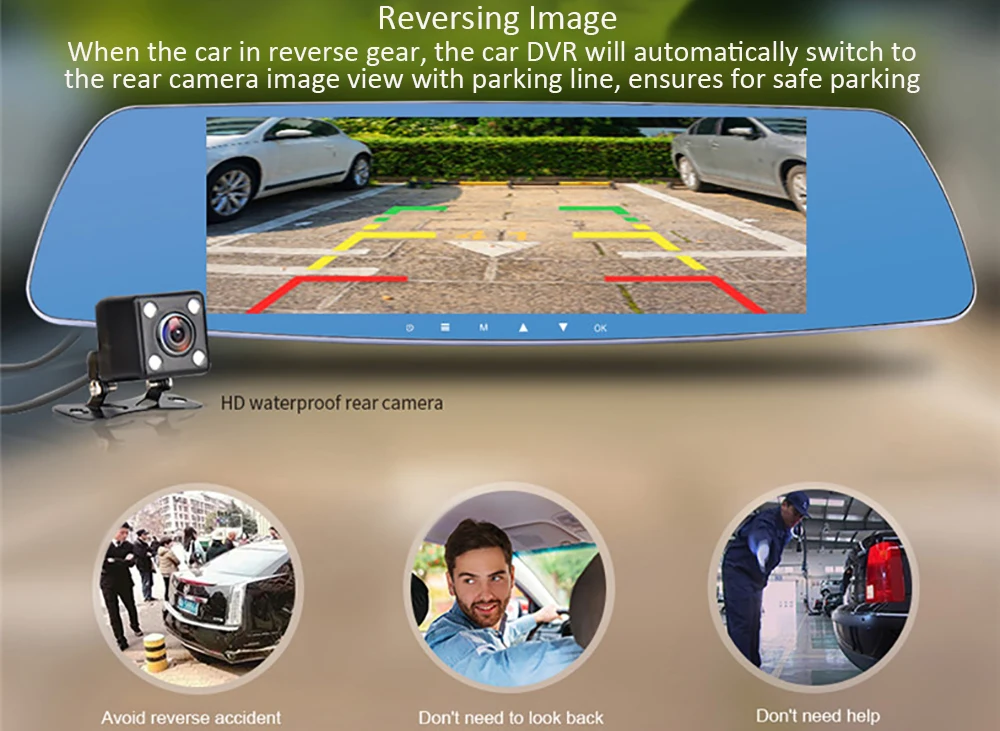Click 'Don't need help' caption
This screenshot has width=1000, height=731.
pyautogui.click(x=818, y=716)
